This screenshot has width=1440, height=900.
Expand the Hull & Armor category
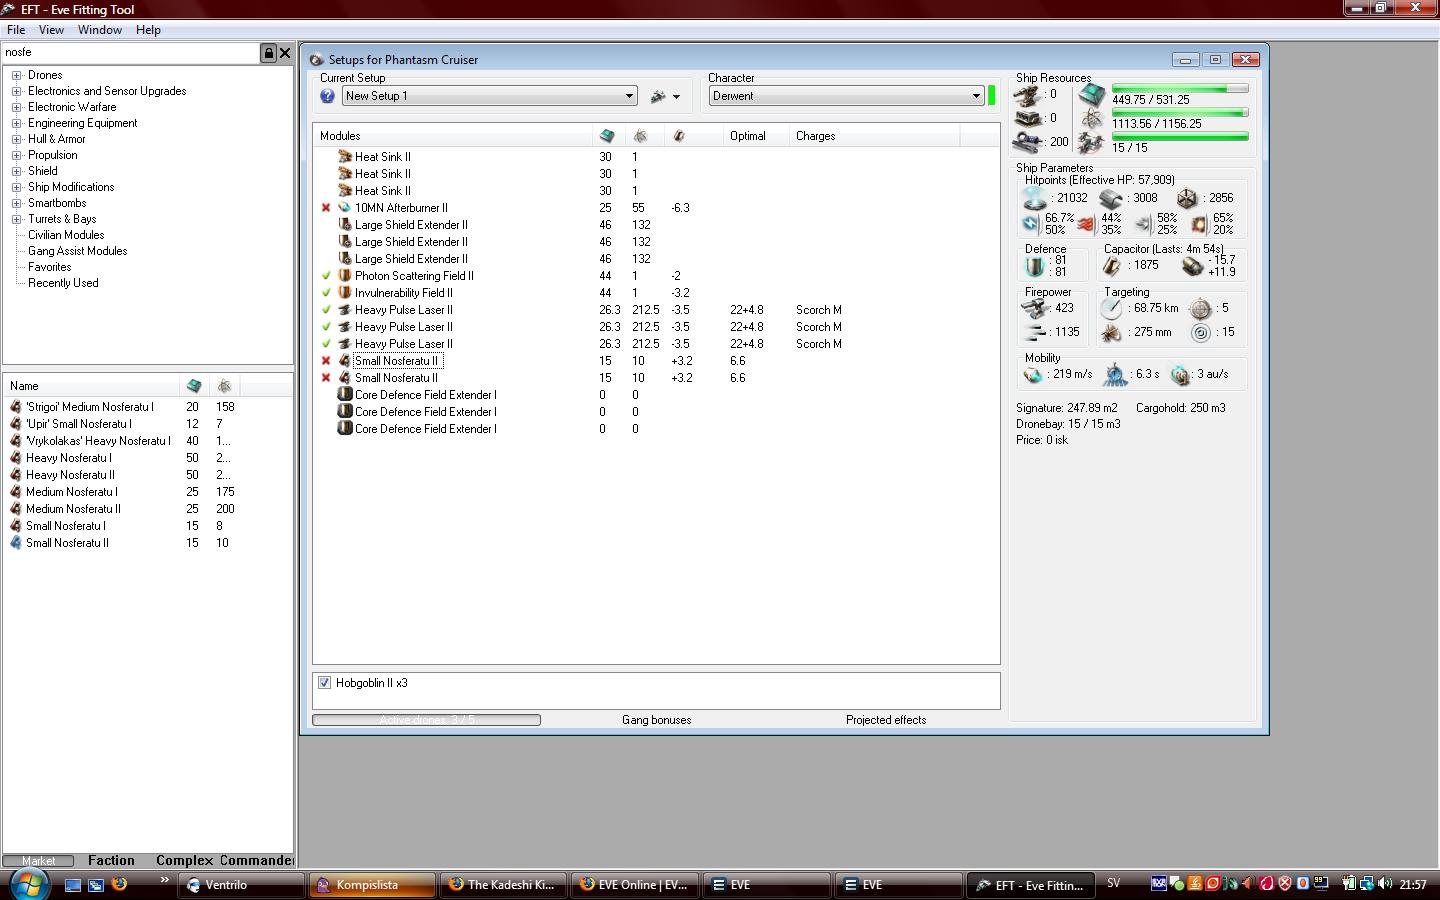click(17, 139)
